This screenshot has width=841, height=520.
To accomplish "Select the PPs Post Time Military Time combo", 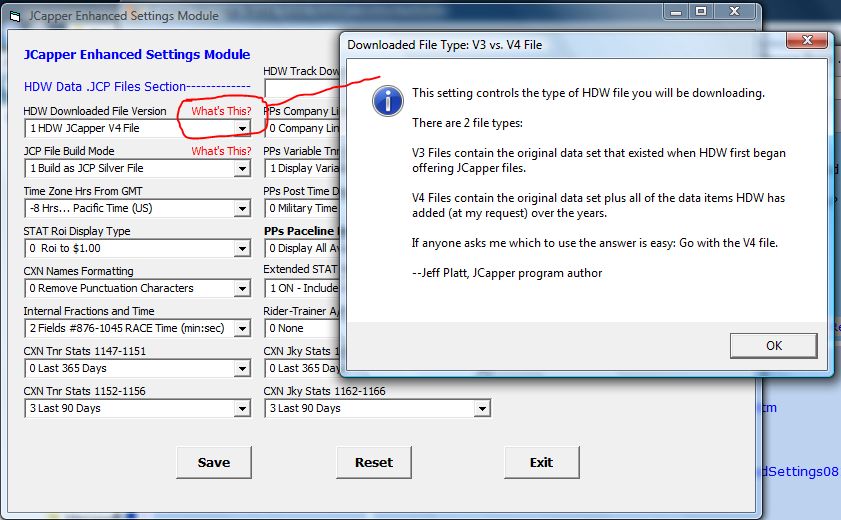I will [x=302, y=209].
